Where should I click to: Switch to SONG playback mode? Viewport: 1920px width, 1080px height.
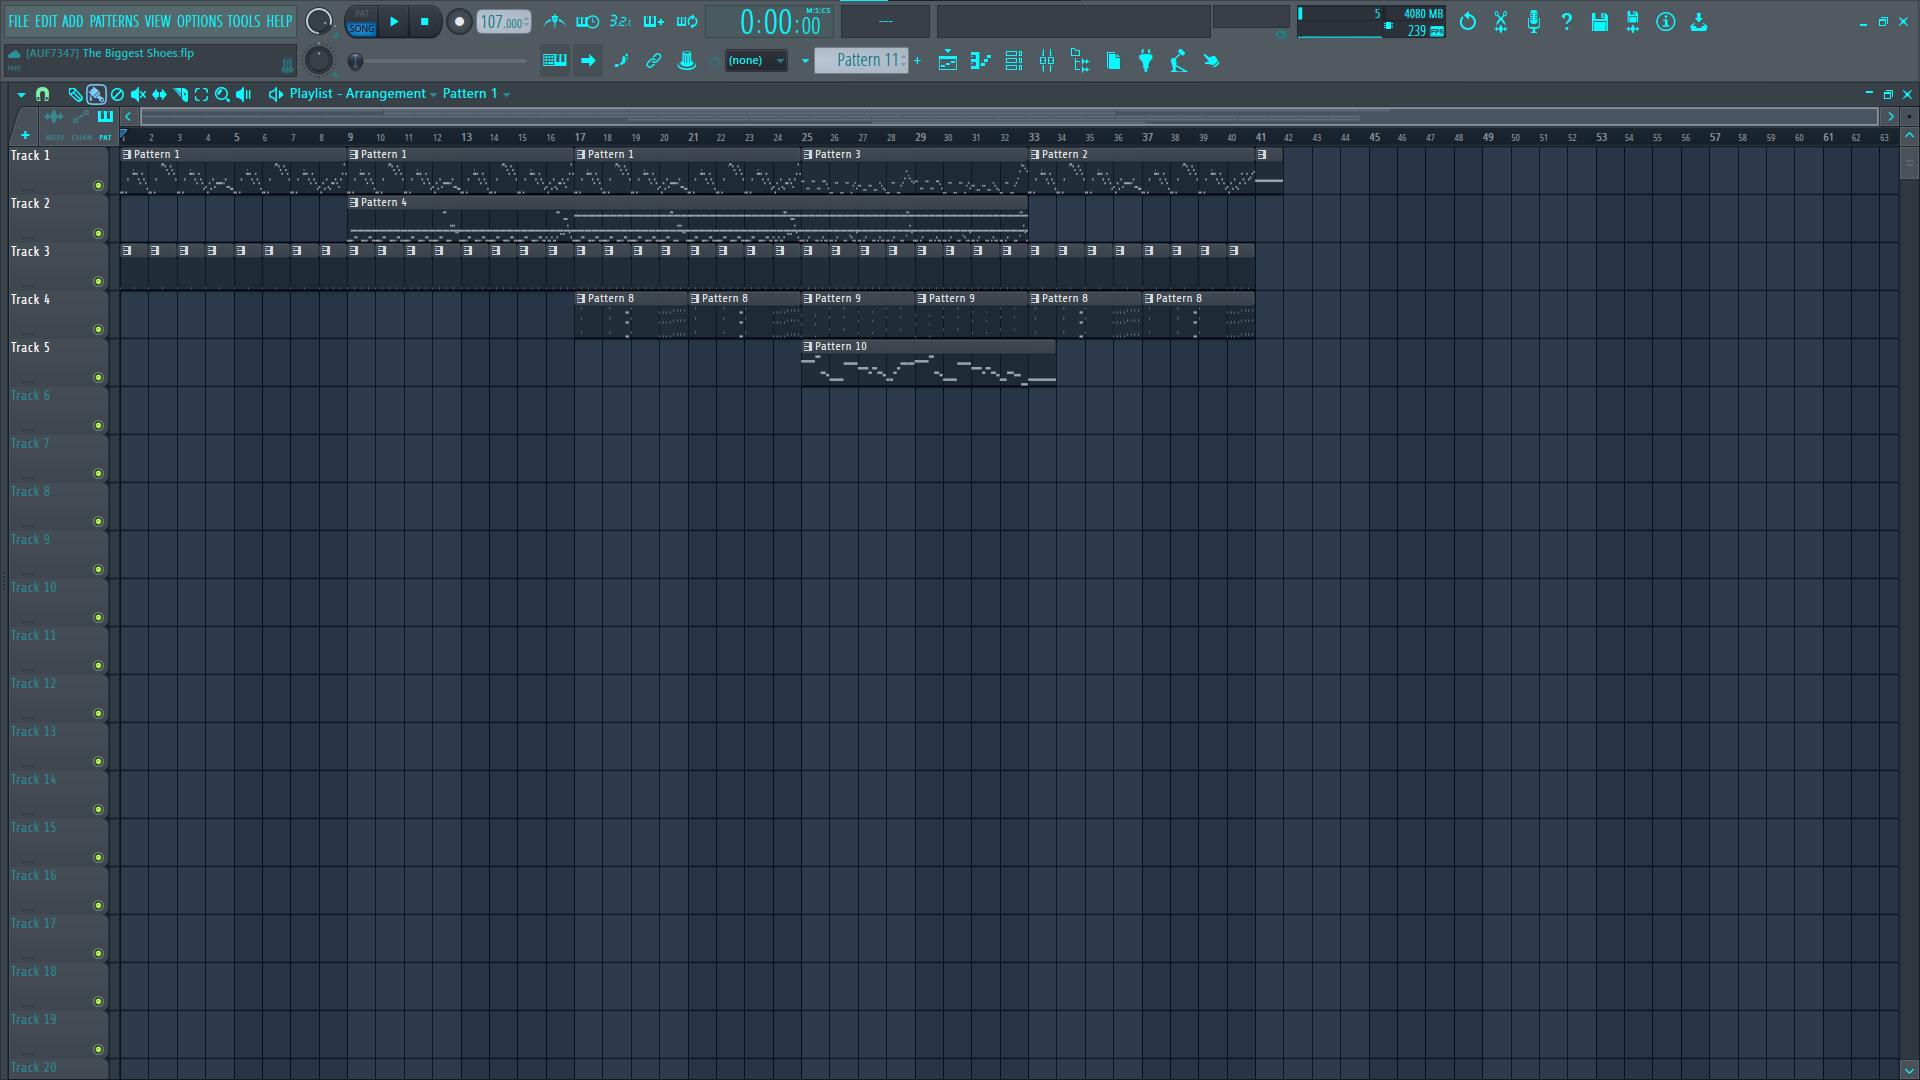(x=361, y=29)
